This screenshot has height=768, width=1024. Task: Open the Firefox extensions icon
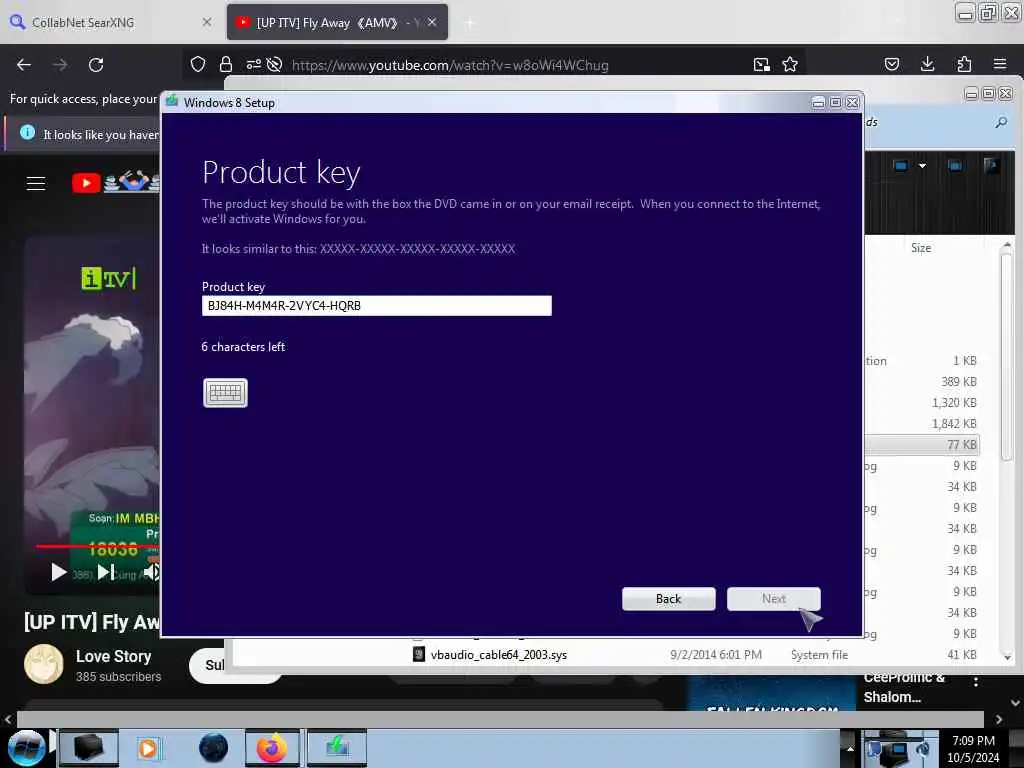(964, 64)
